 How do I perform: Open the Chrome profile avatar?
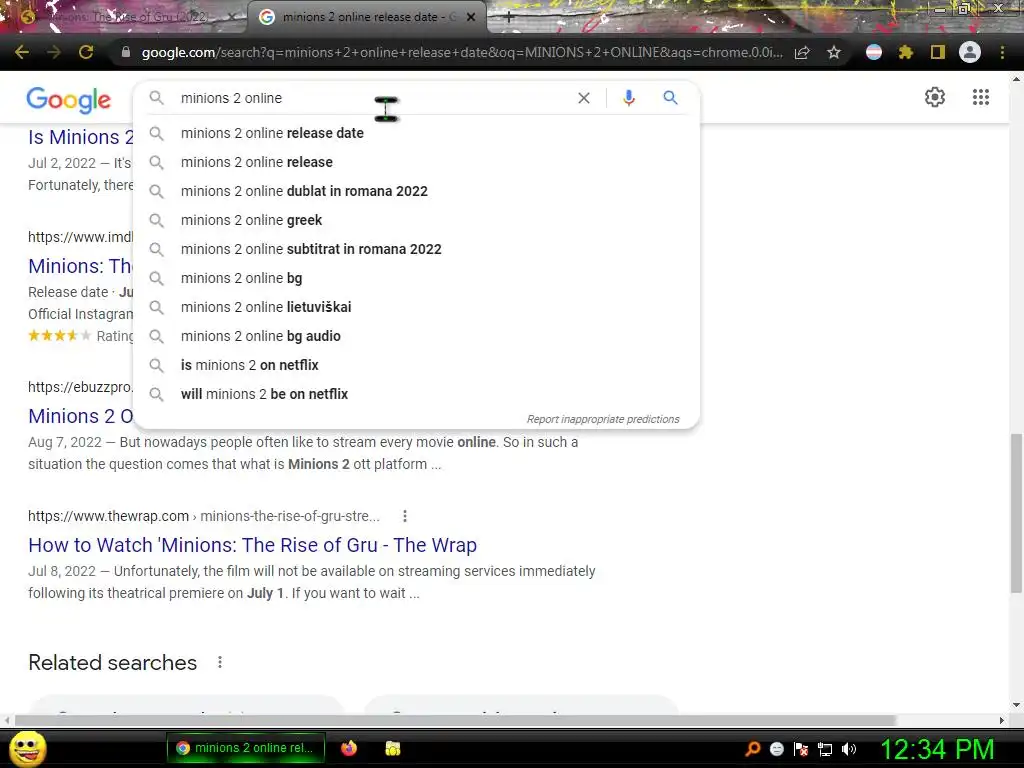(x=970, y=52)
